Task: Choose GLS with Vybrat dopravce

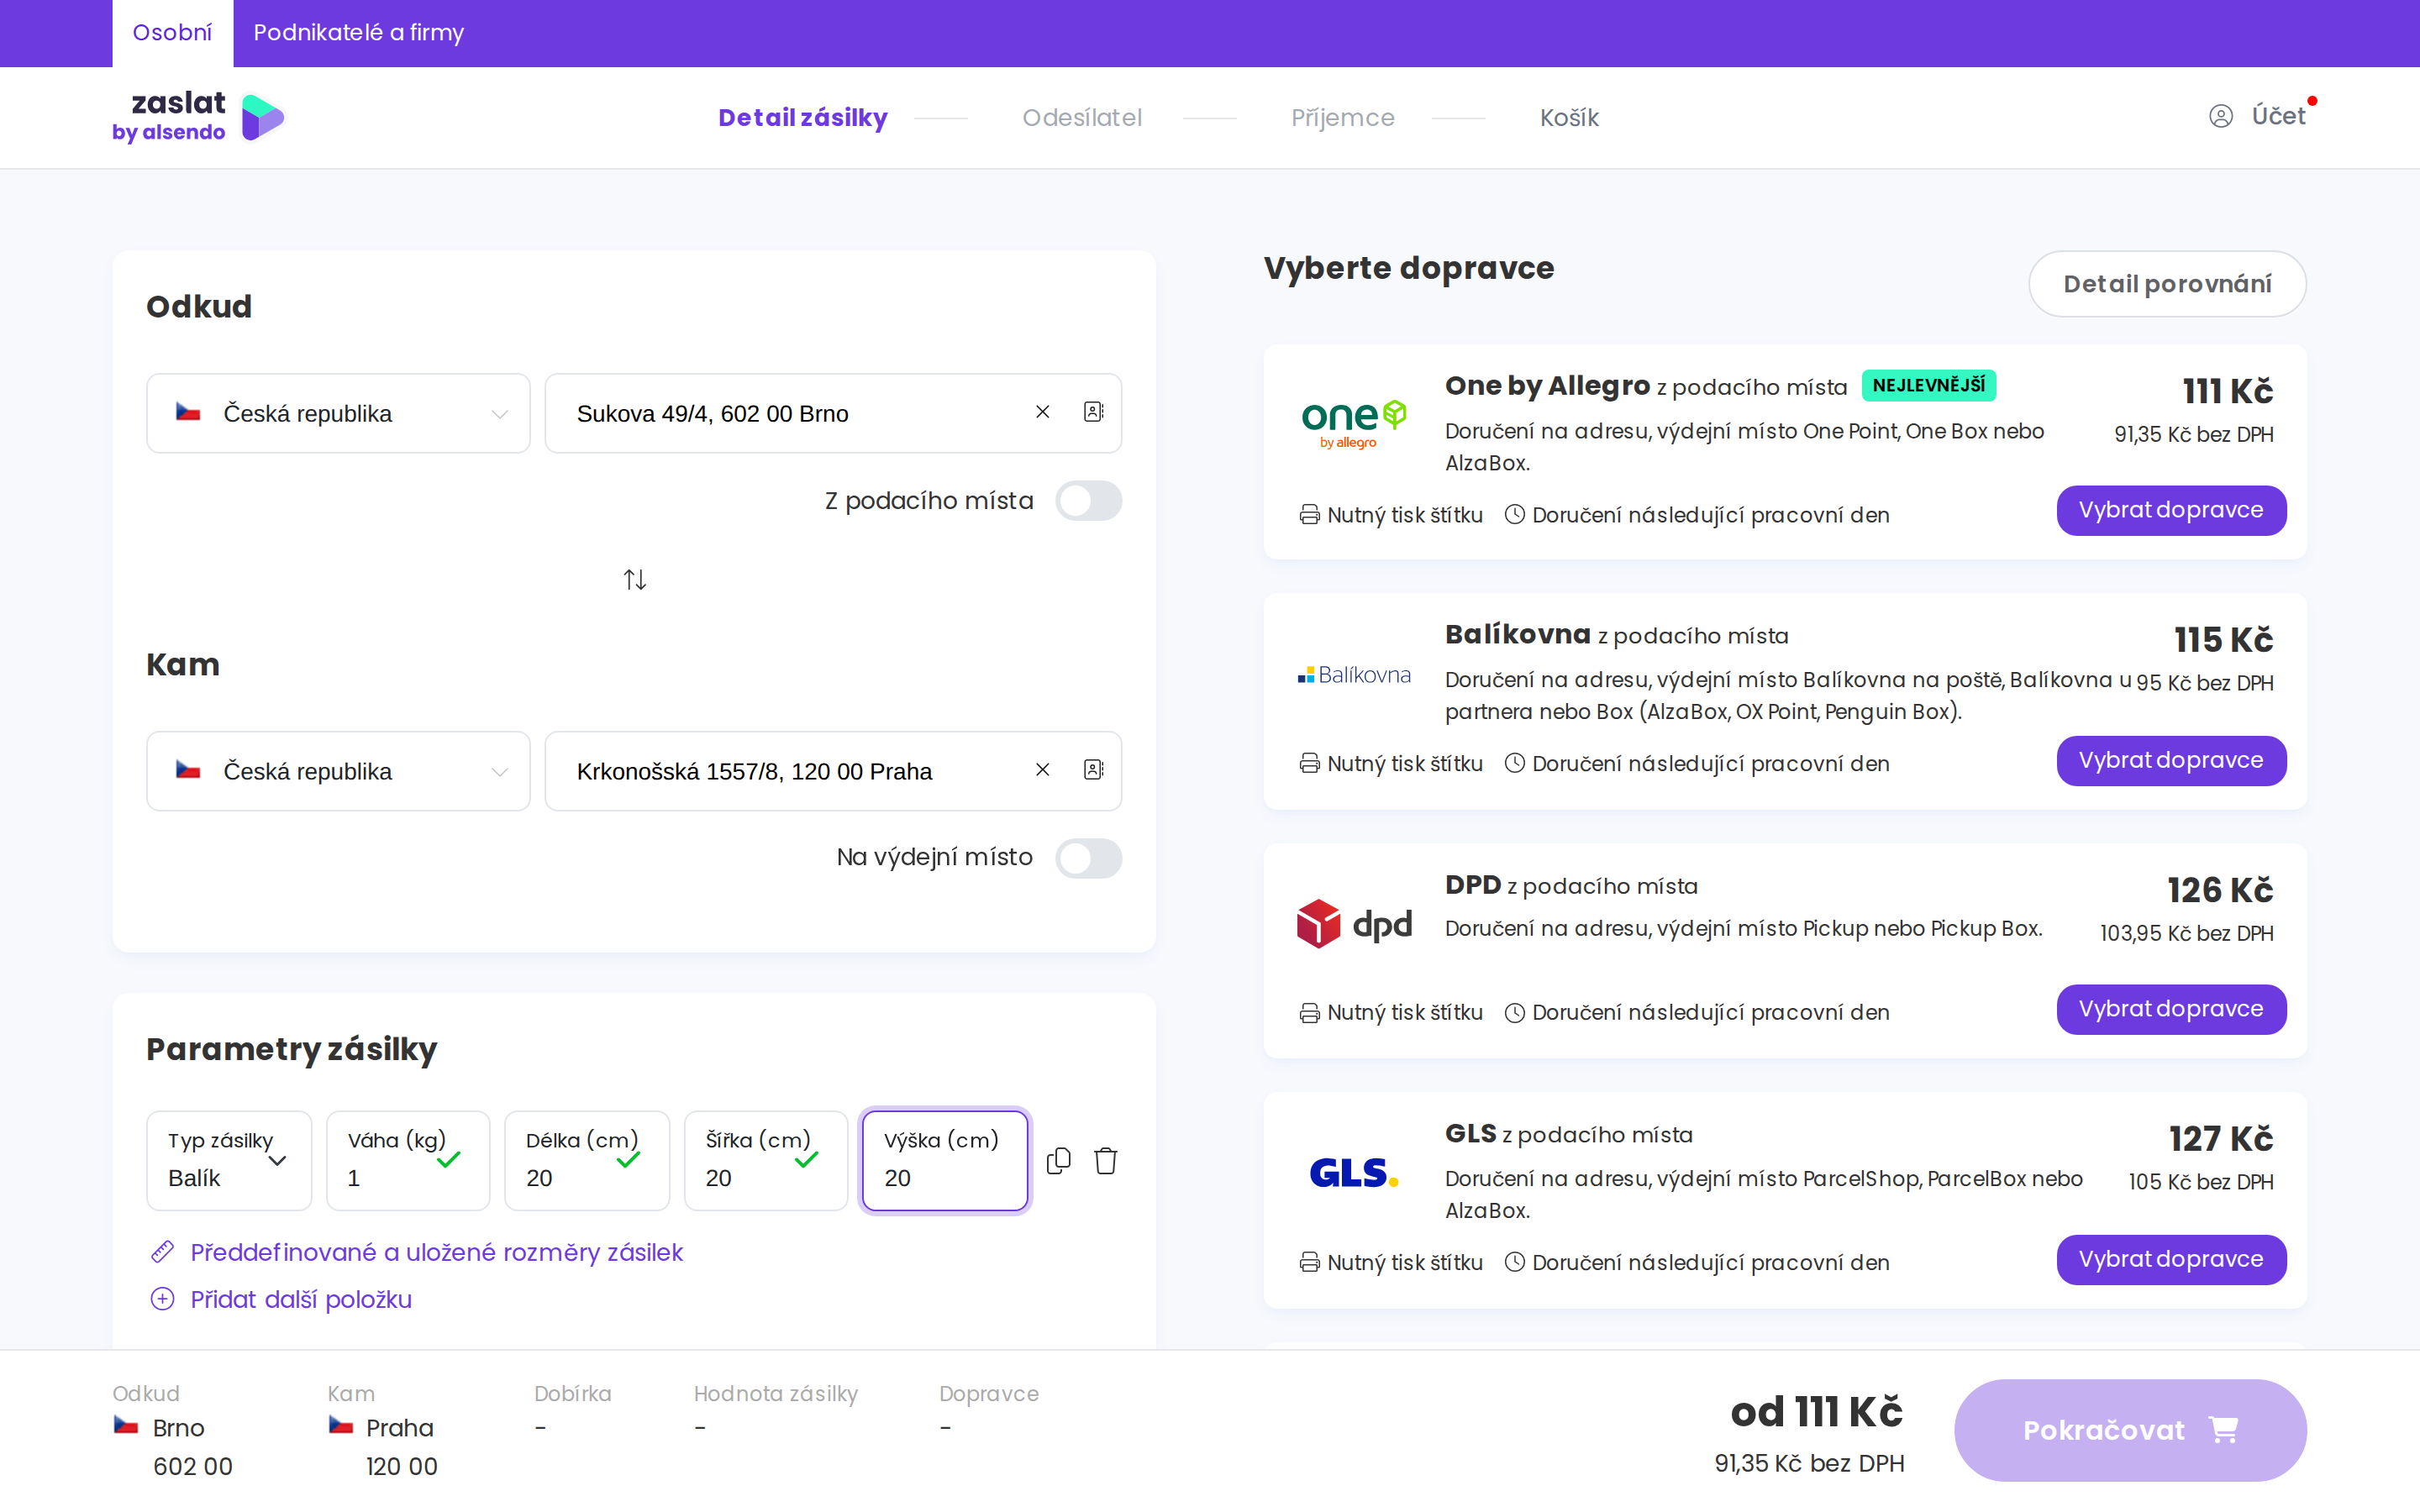Action: coord(2171,1259)
